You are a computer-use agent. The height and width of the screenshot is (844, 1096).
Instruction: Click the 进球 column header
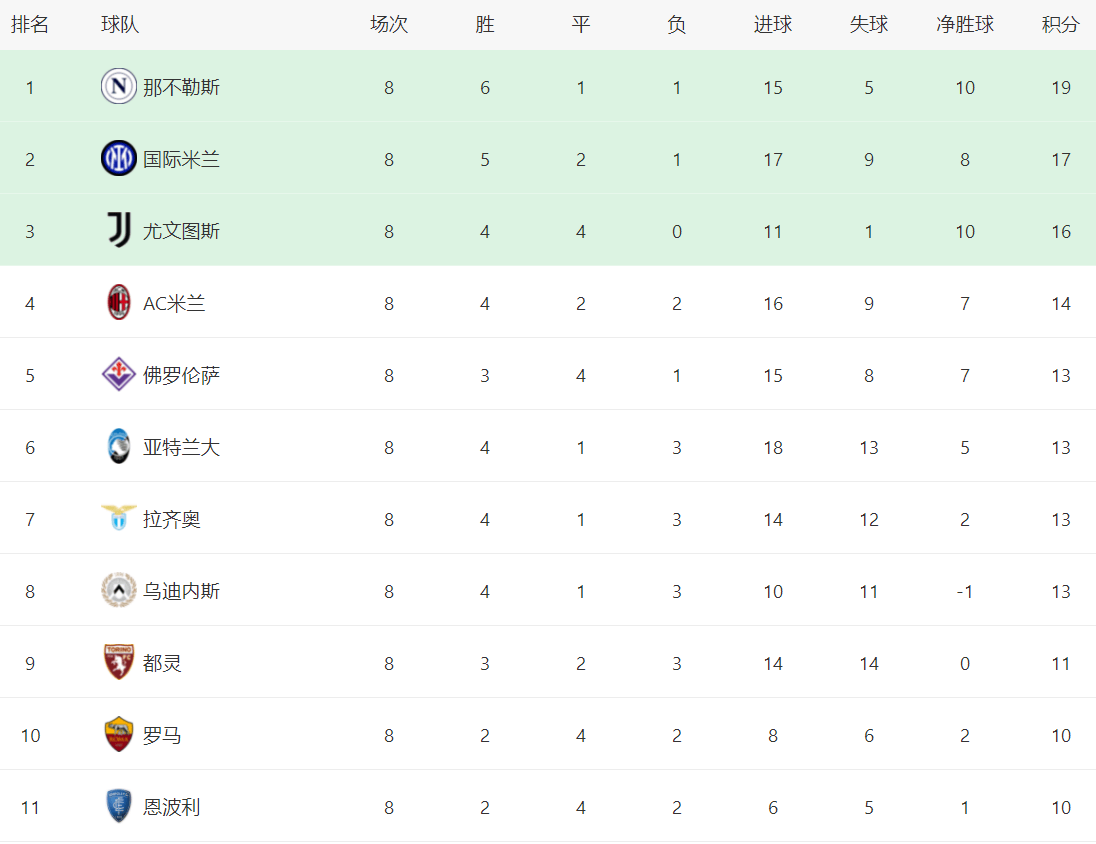point(772,25)
